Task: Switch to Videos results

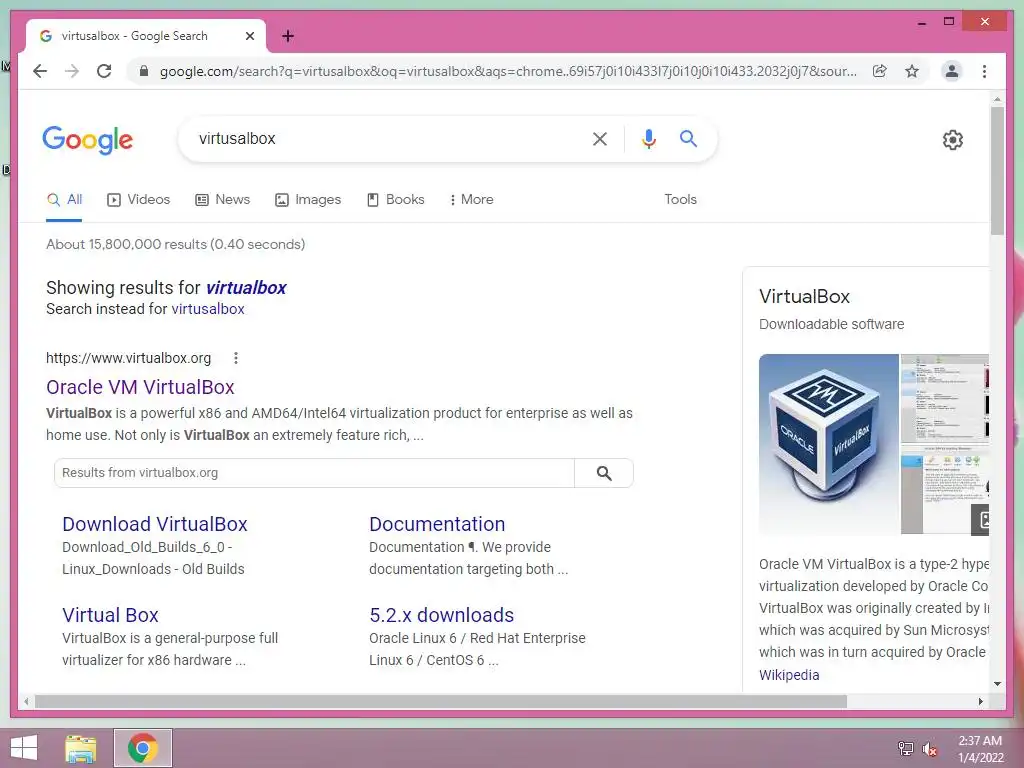Action: (x=138, y=200)
